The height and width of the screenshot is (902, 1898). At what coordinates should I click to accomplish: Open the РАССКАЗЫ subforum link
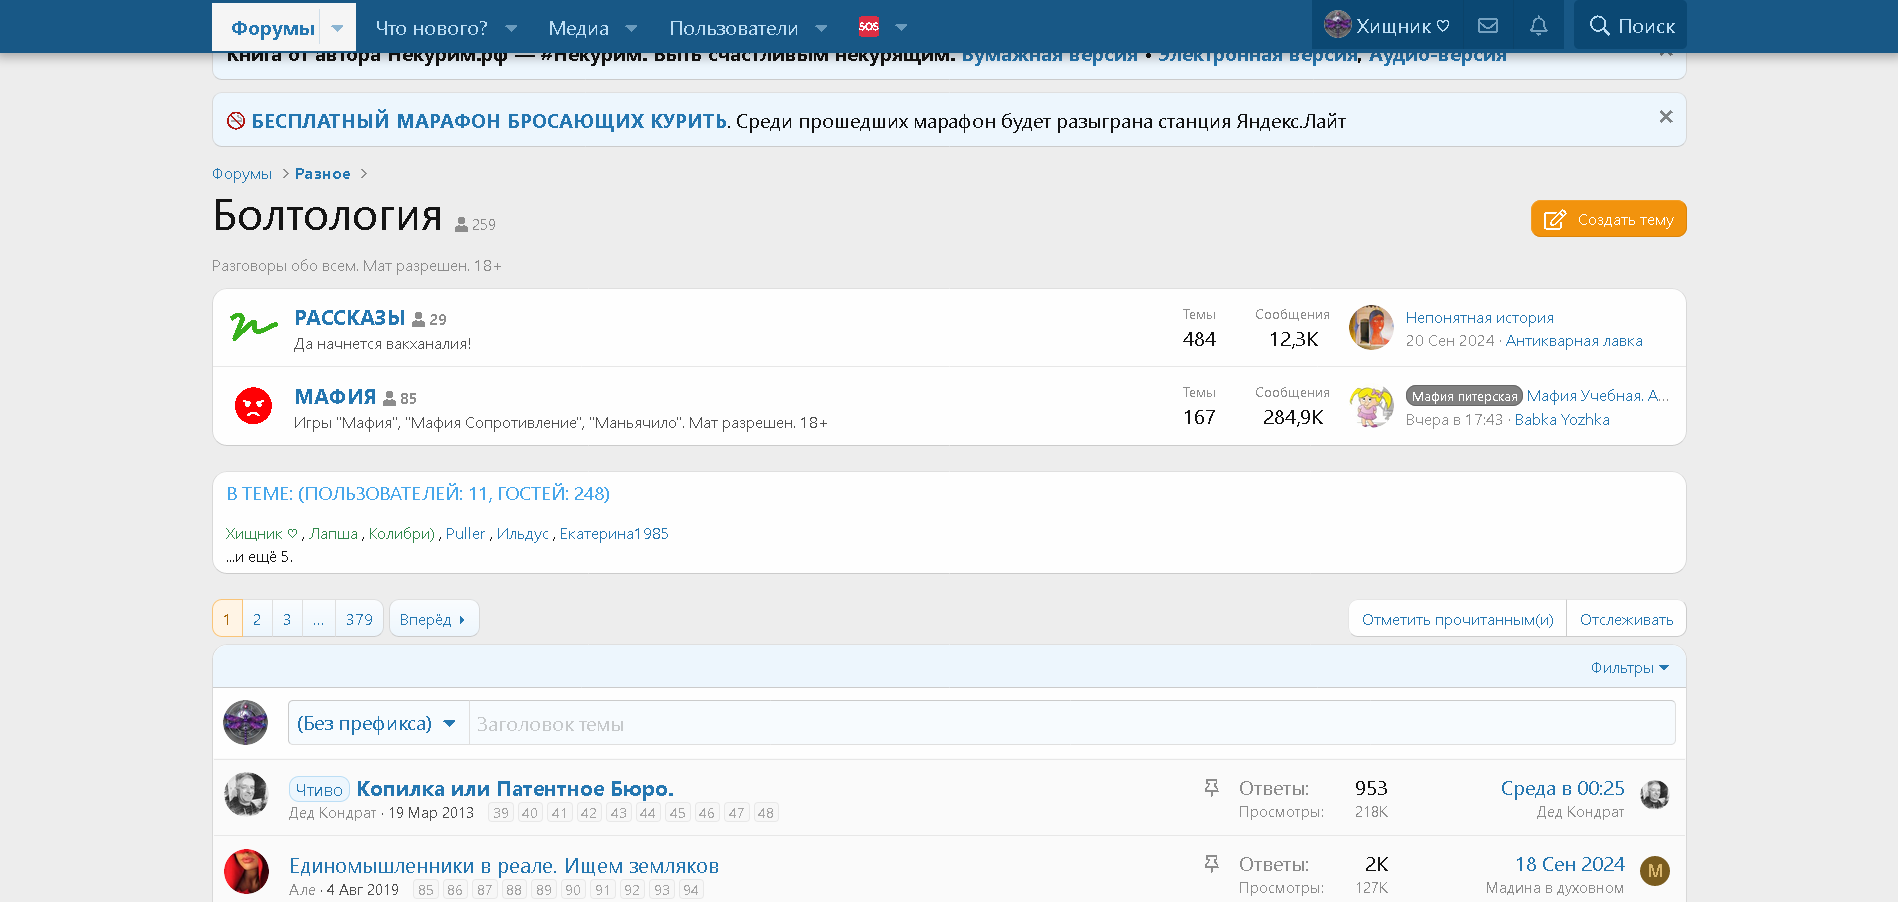tap(349, 318)
